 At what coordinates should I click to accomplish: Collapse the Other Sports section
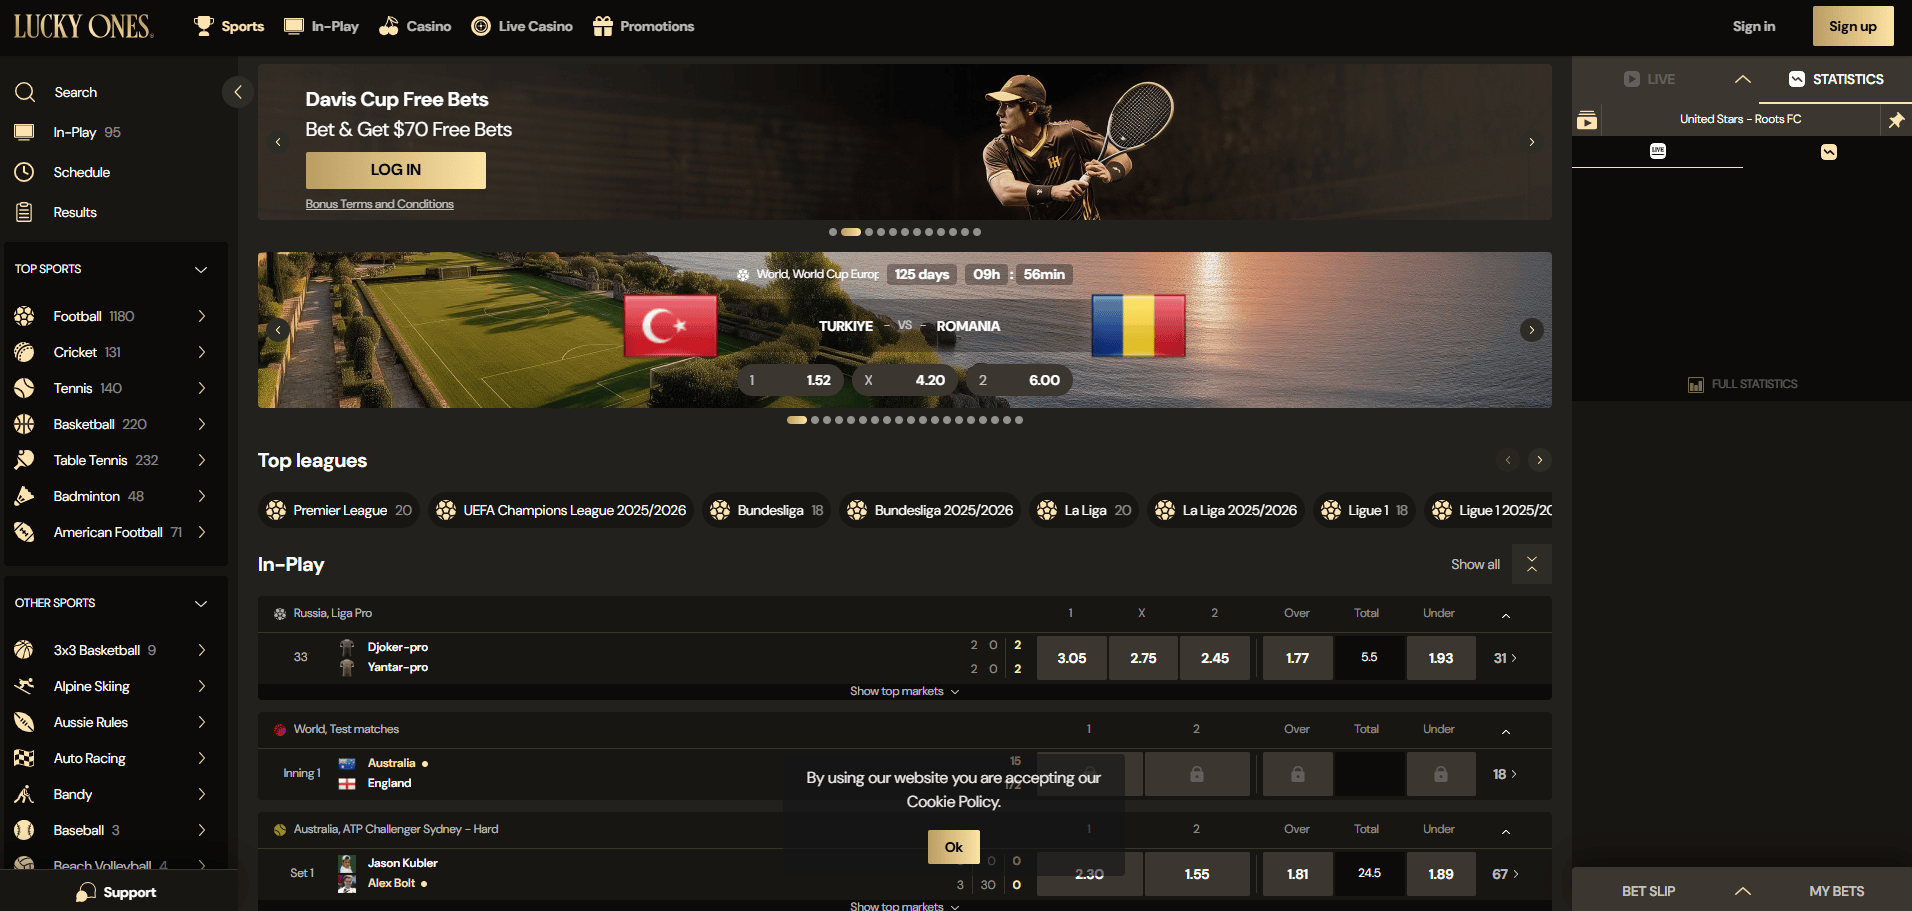coord(201,604)
